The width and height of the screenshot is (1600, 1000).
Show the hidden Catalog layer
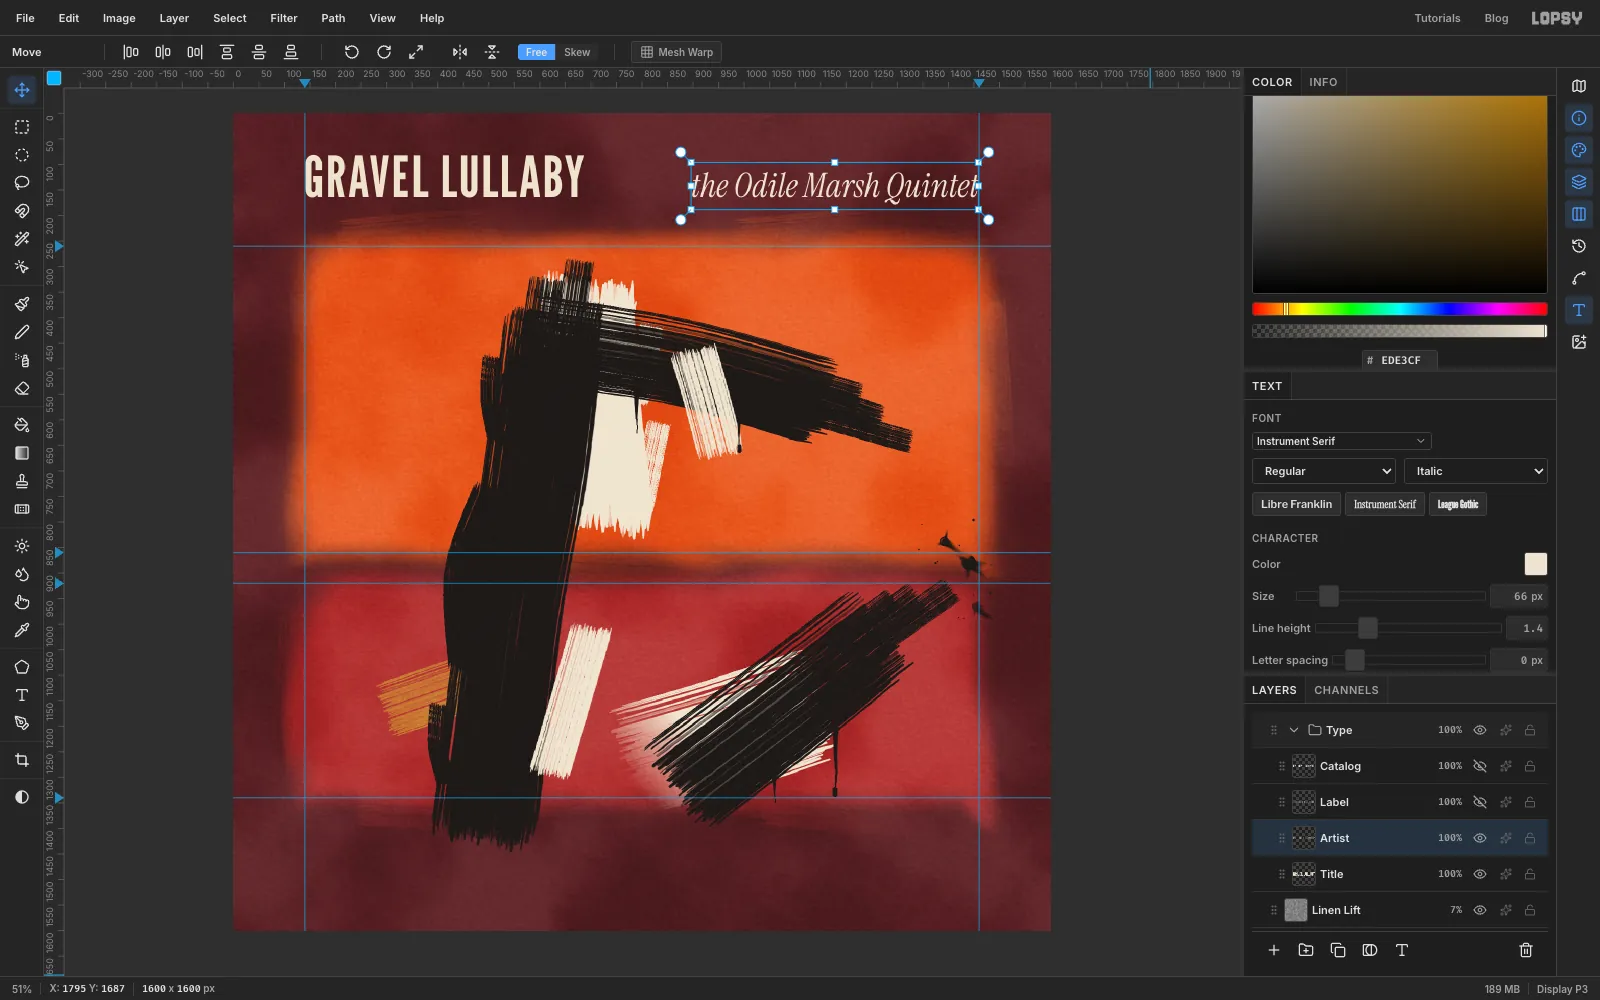(1480, 766)
